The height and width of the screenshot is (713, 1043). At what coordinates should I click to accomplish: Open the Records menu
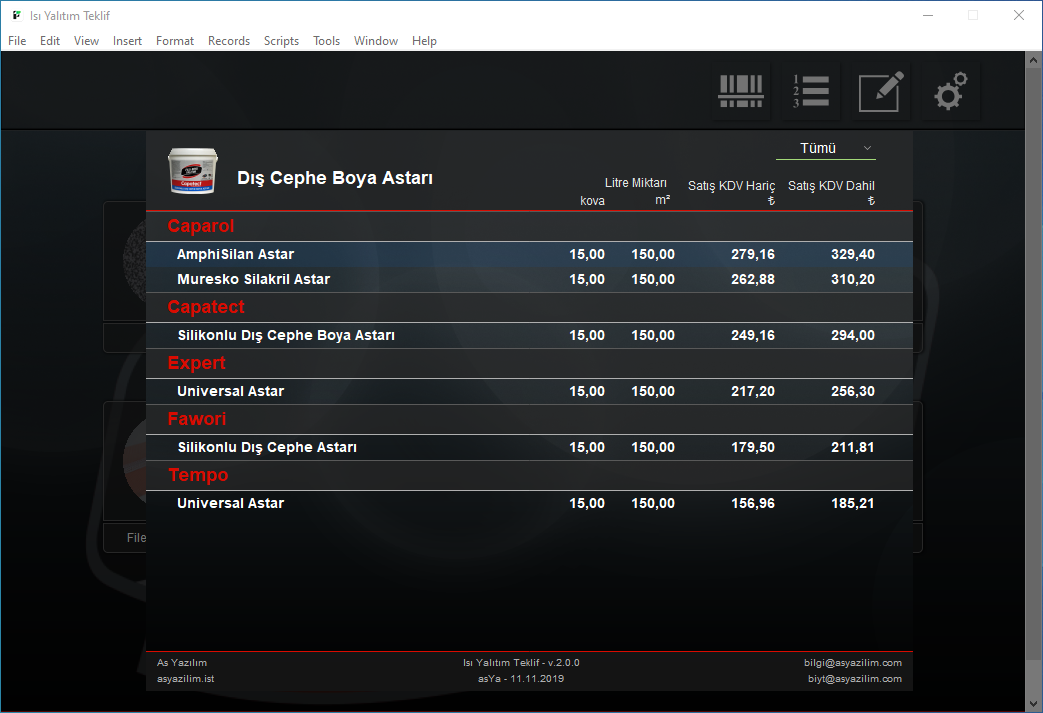229,41
